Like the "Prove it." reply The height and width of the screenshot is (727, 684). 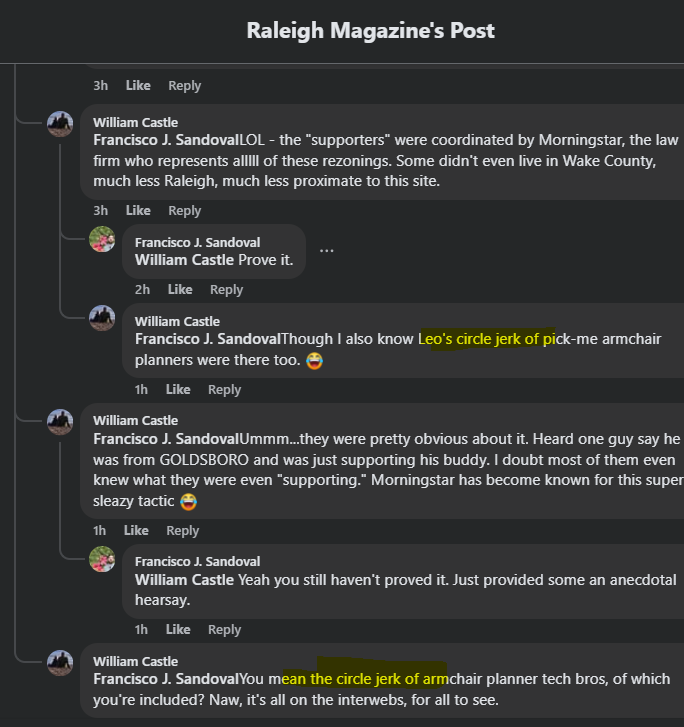tap(180, 290)
